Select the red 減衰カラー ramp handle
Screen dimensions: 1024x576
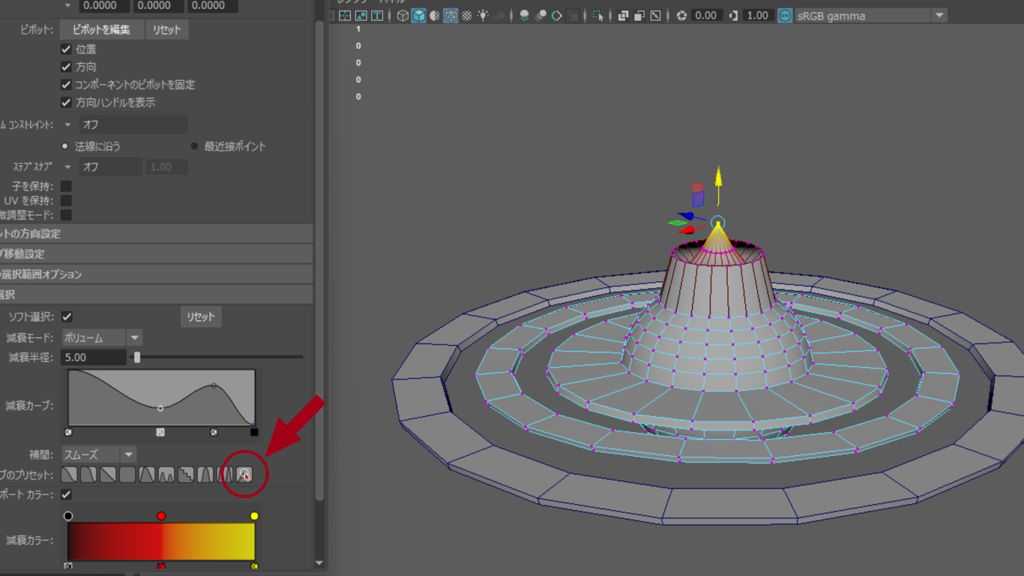coord(161,516)
